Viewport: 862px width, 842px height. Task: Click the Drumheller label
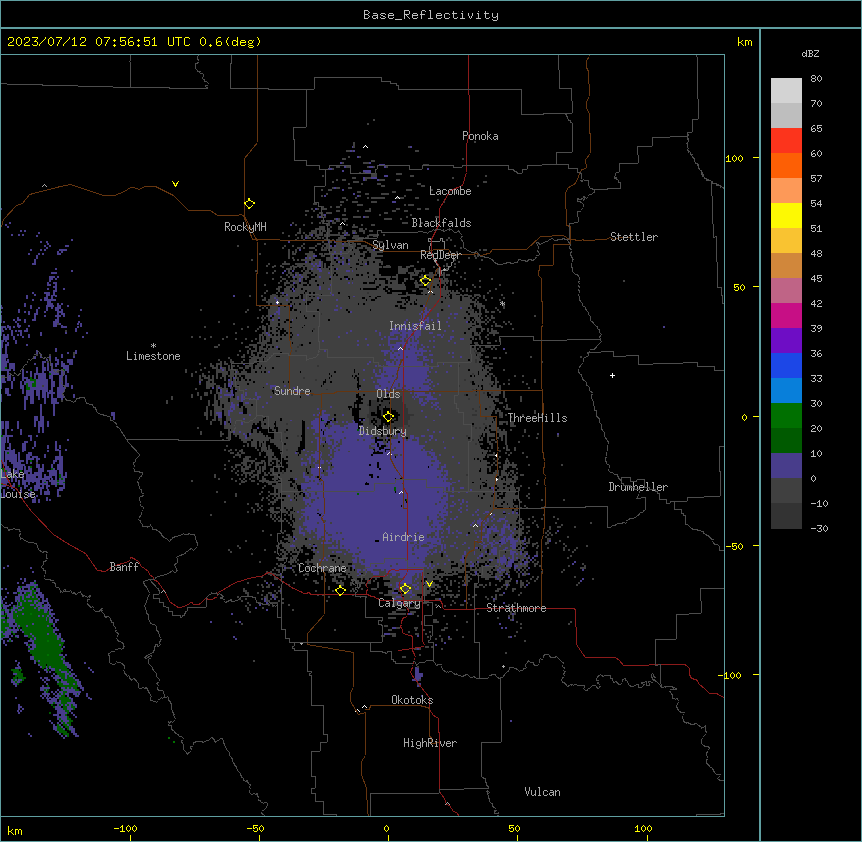[x=638, y=487]
